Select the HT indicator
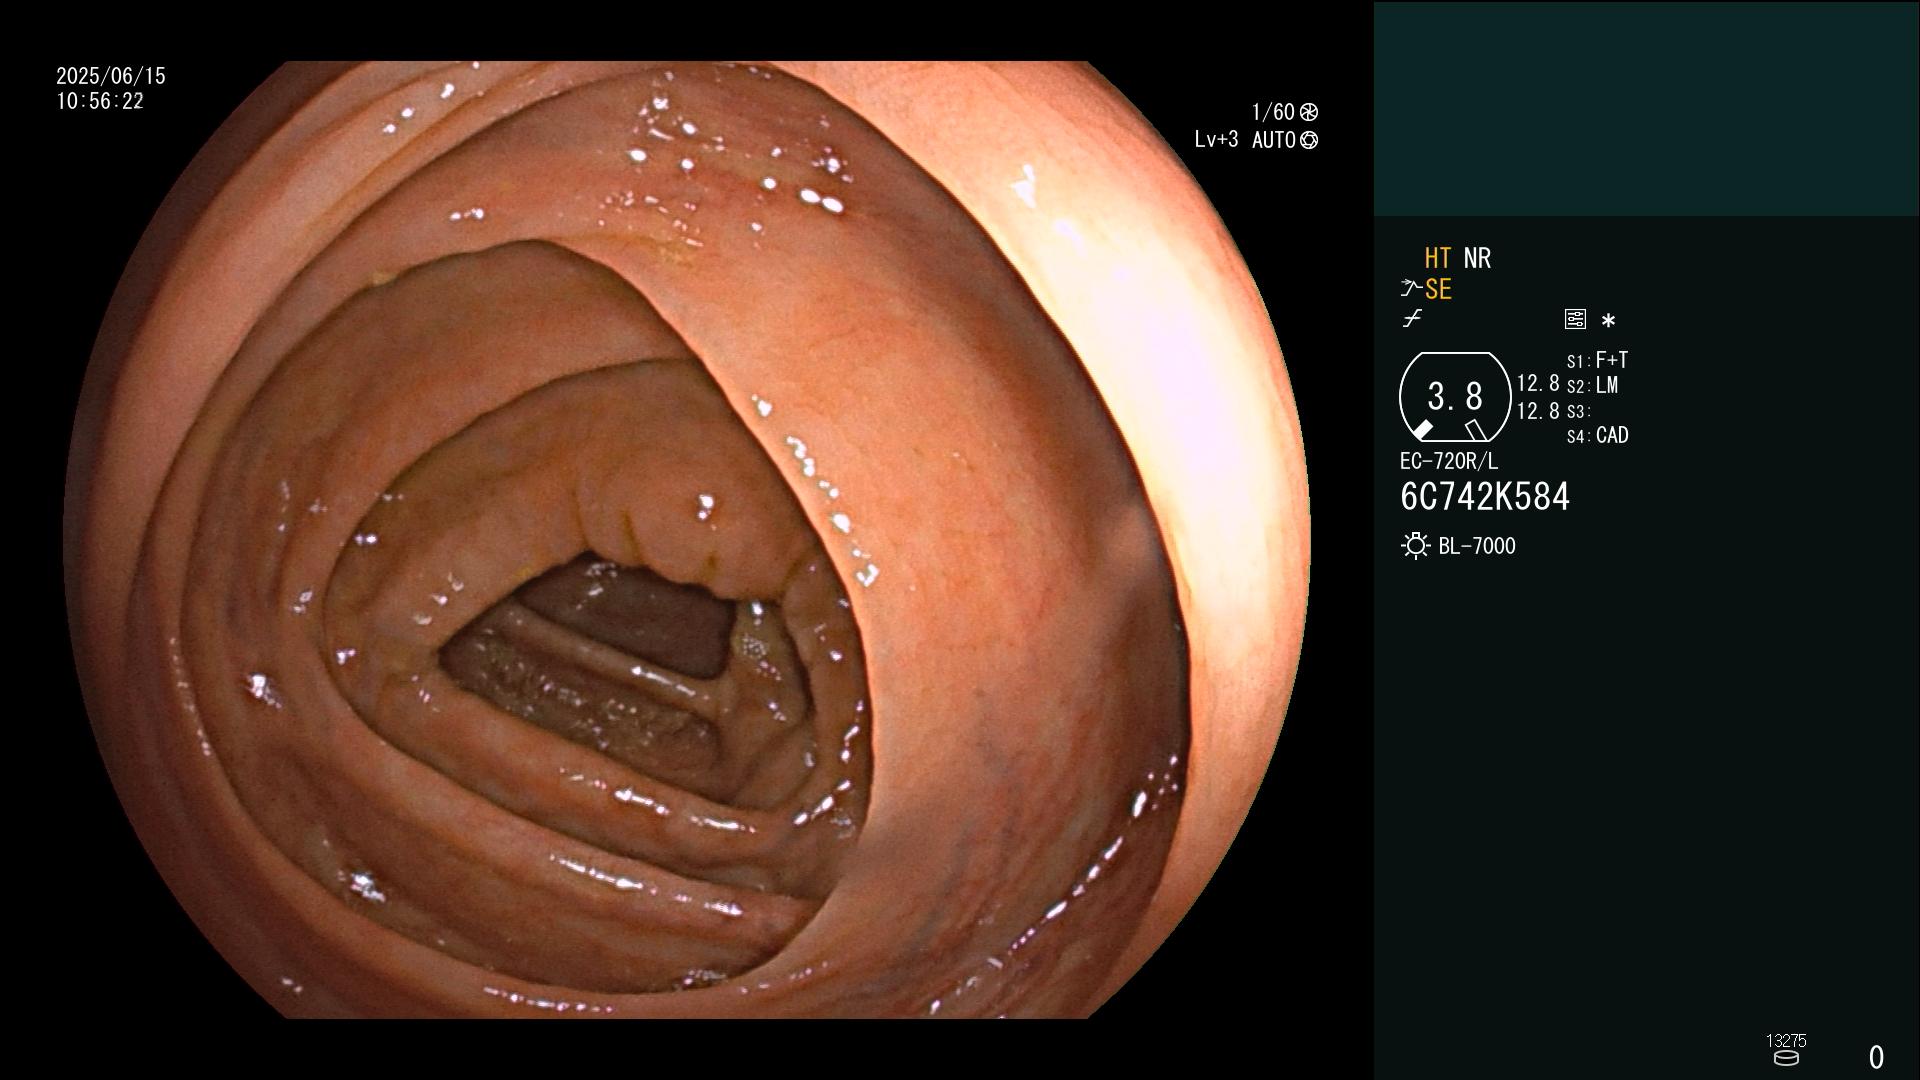The width and height of the screenshot is (1920, 1080). [1438, 258]
